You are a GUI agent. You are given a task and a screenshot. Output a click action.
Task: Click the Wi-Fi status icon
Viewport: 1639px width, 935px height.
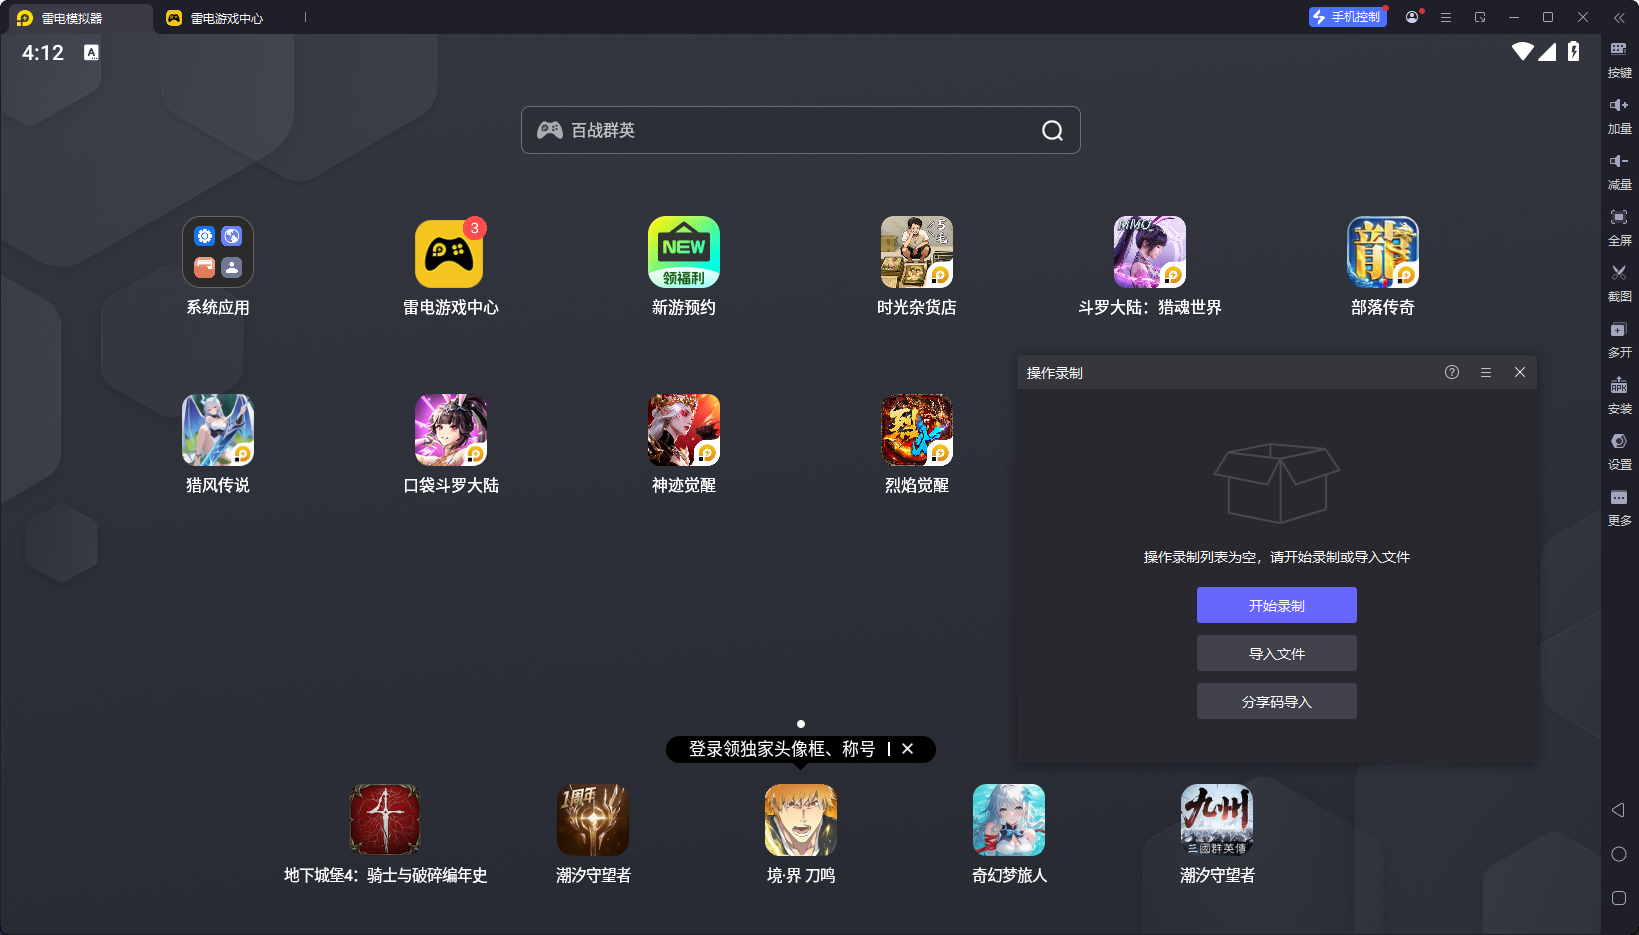1522,52
